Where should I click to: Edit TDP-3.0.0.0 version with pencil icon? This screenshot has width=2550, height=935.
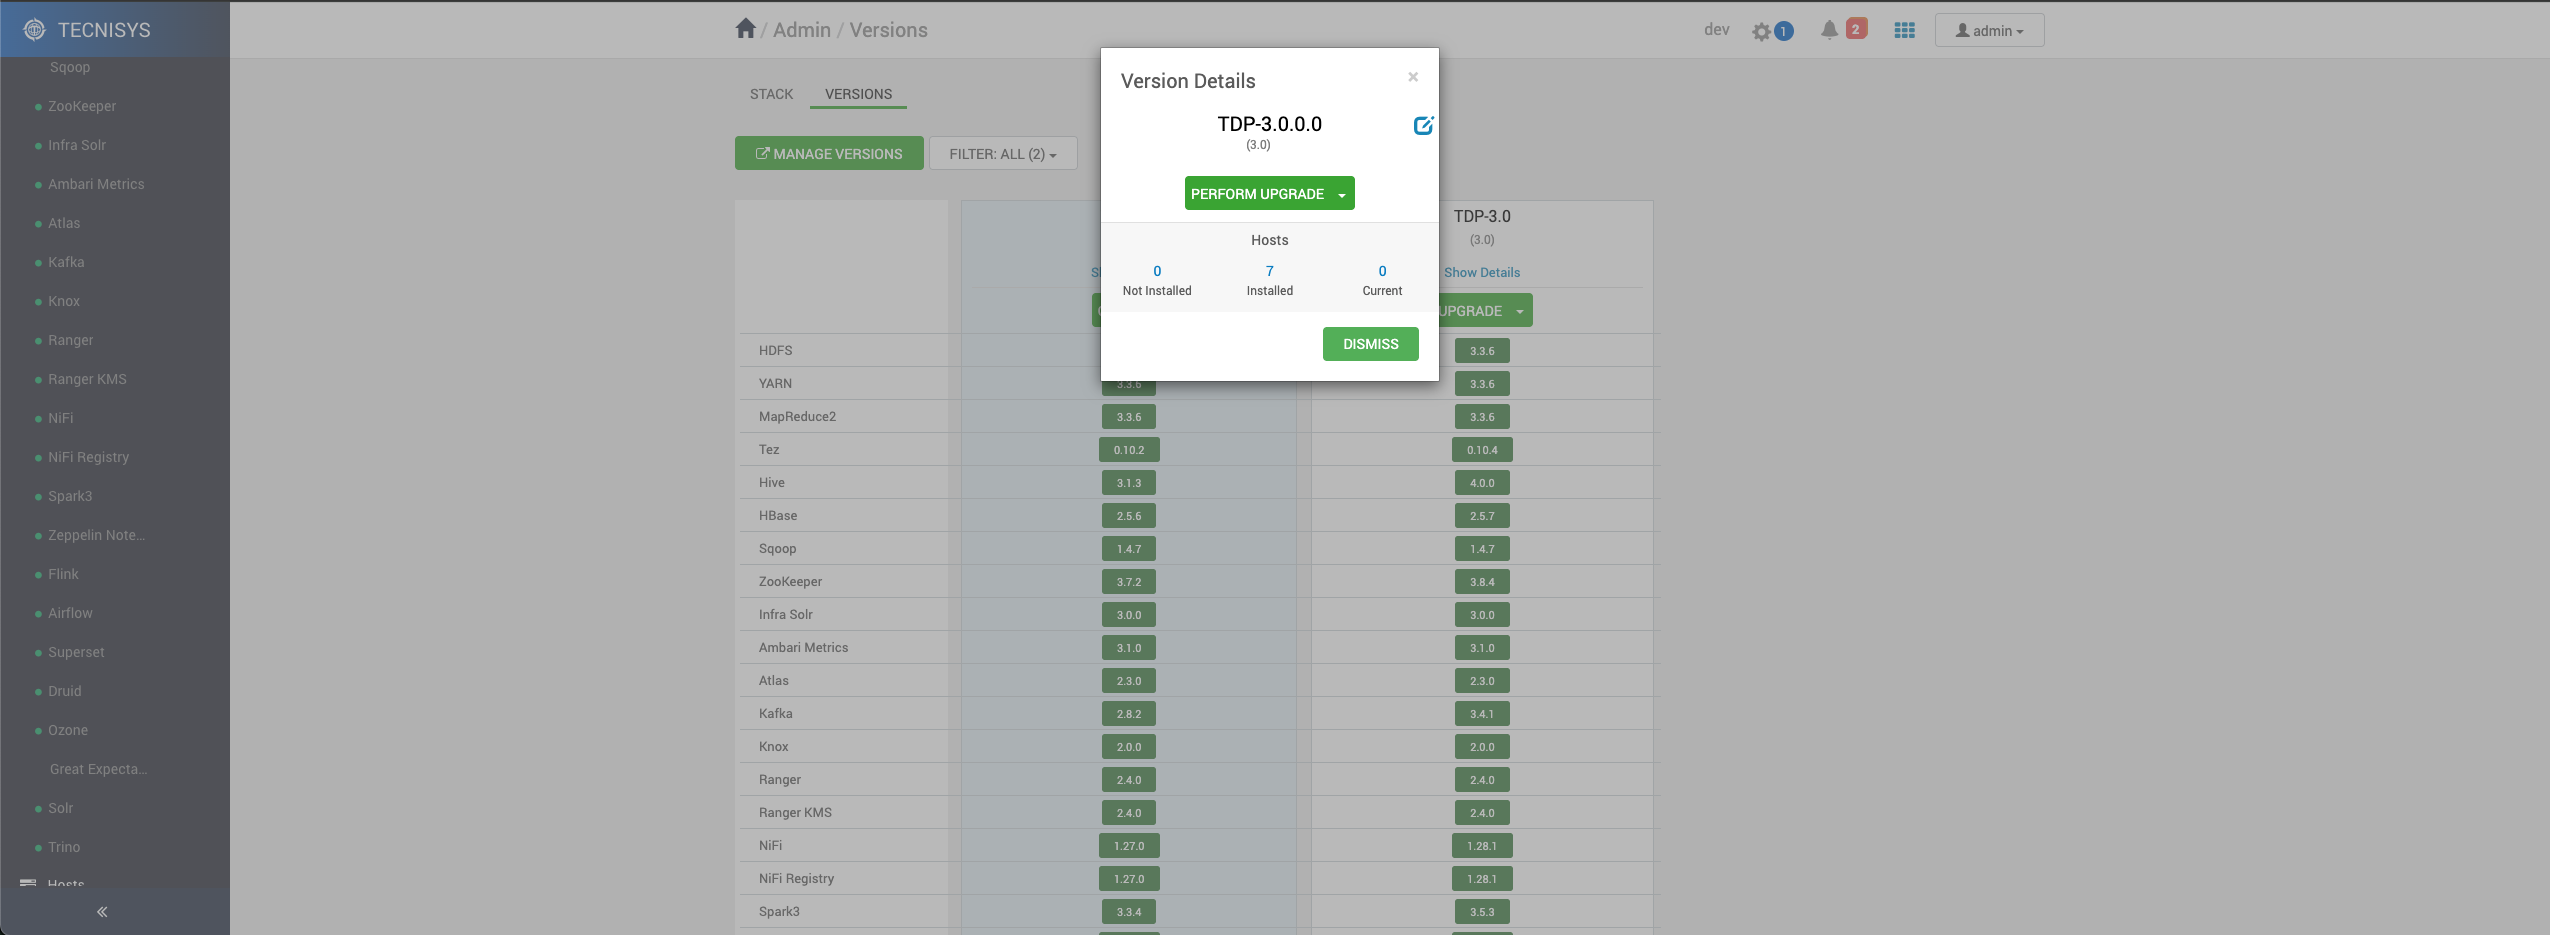tap(1422, 126)
